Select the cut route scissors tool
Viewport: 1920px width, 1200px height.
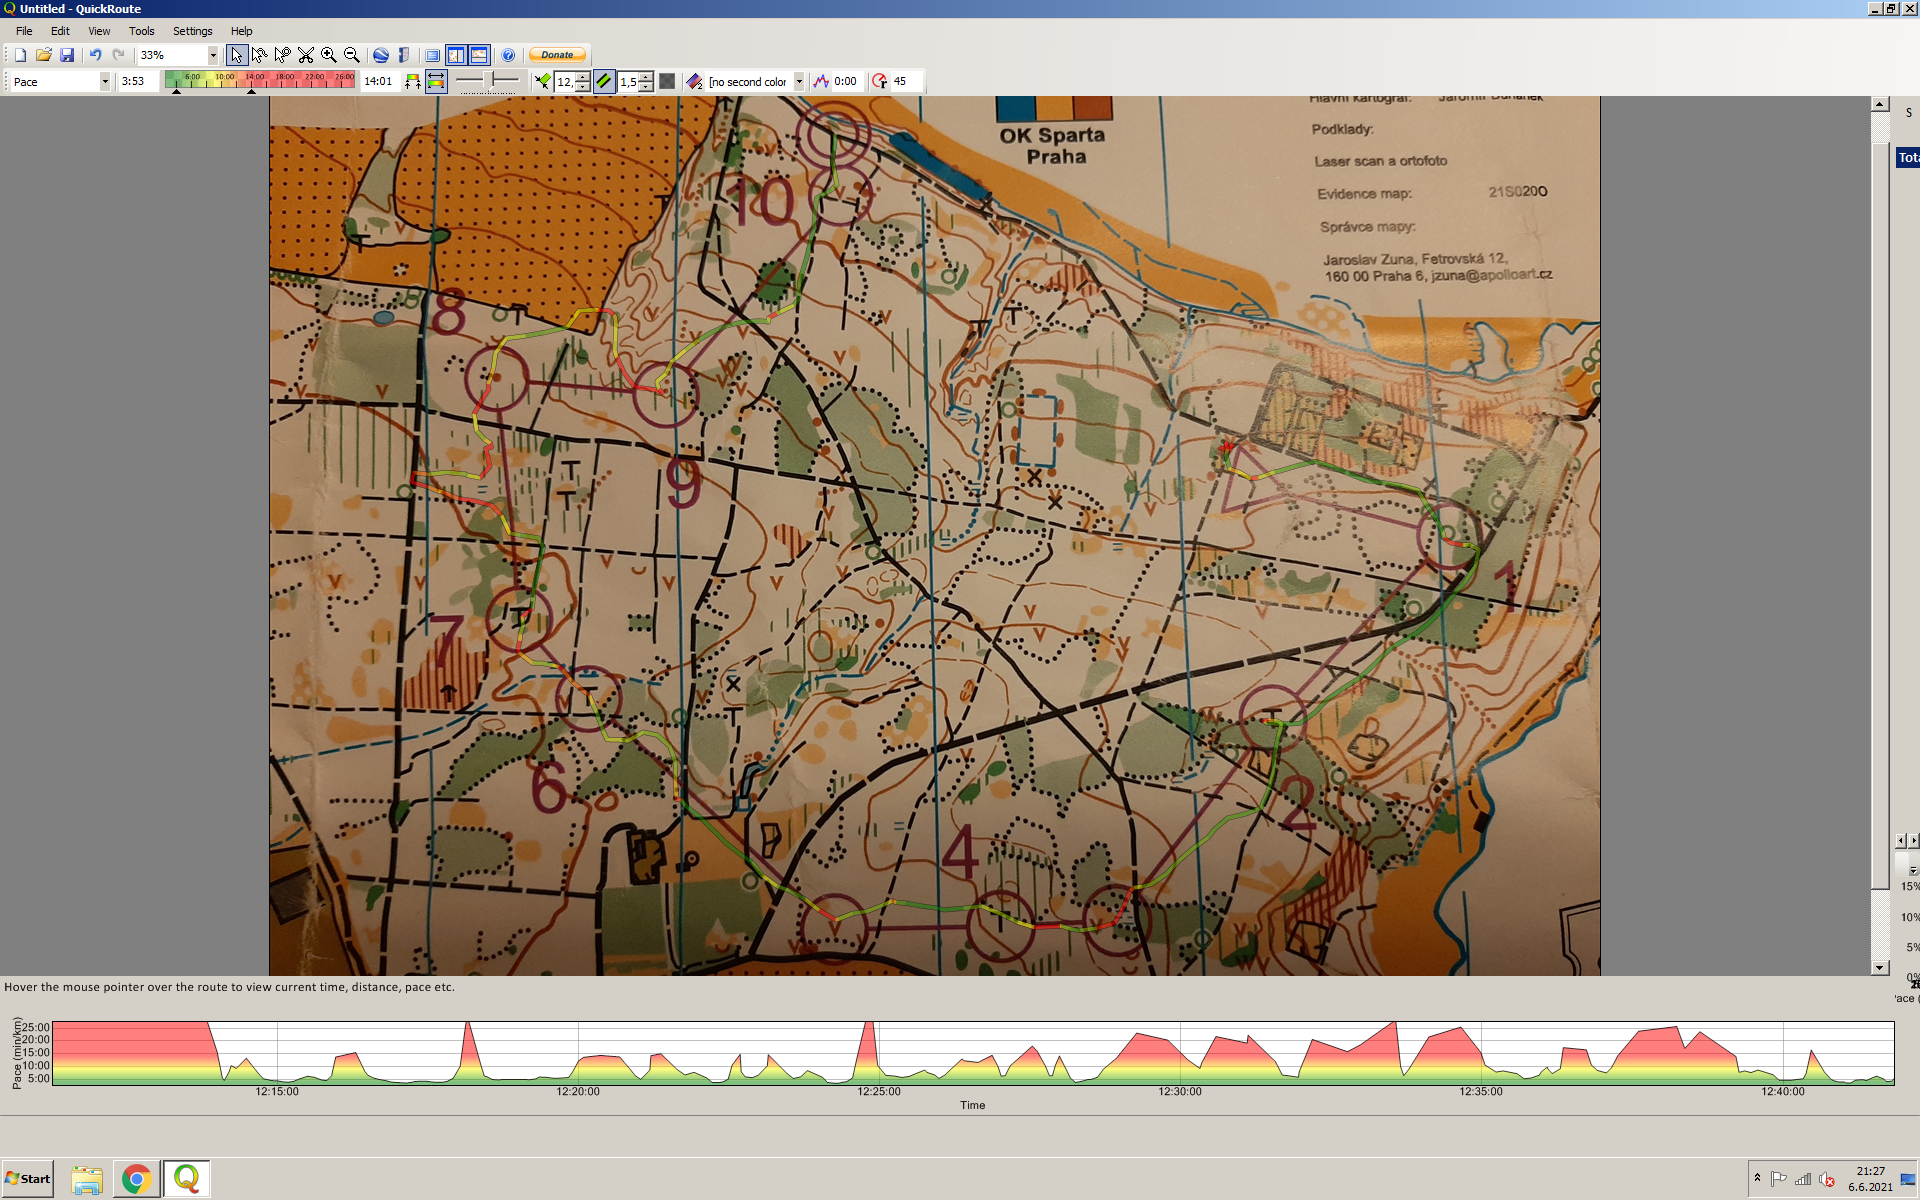click(306, 55)
